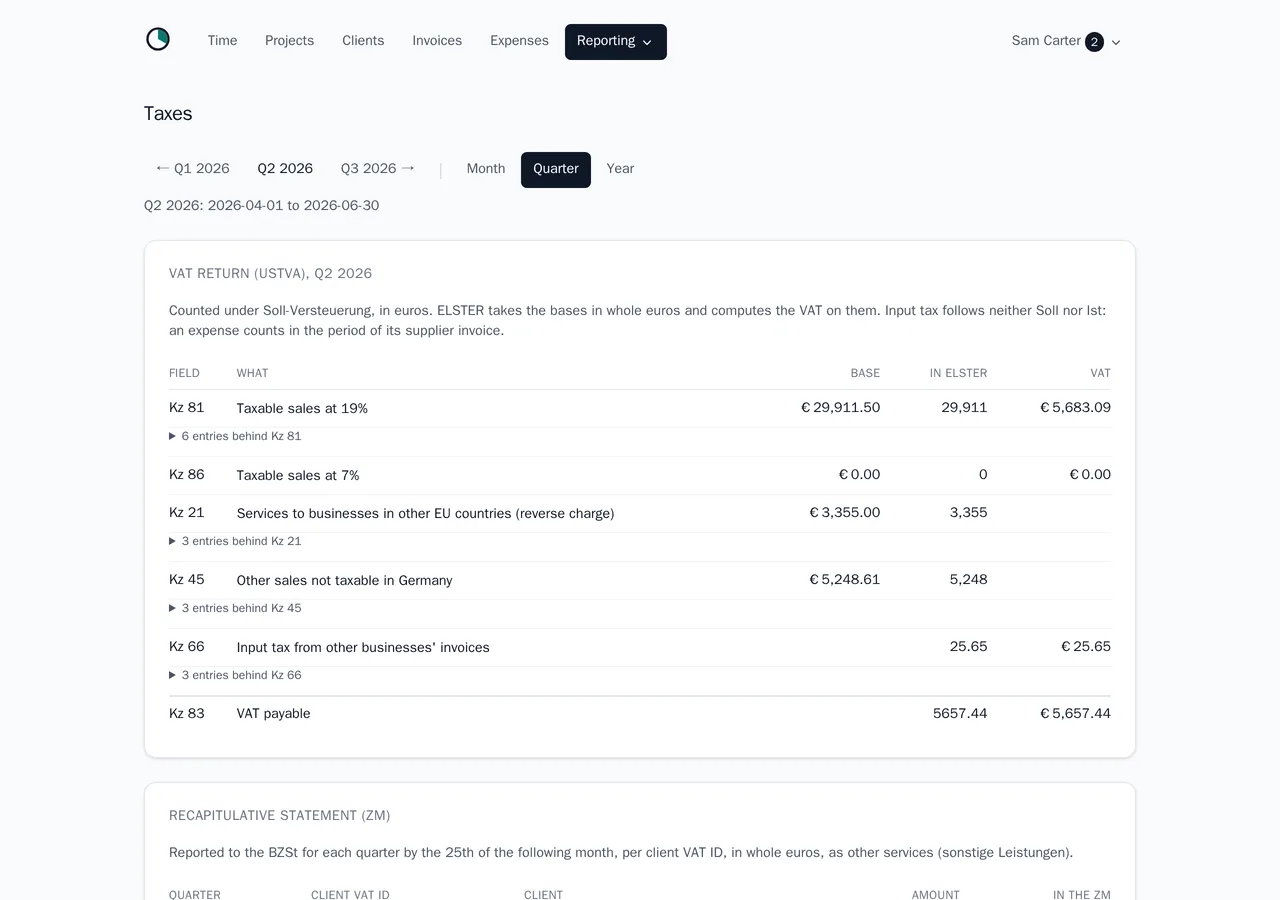
Task: Click the 'RECAPITULATIVE STATEMENT (ZM)' heading
Action: coord(280,816)
